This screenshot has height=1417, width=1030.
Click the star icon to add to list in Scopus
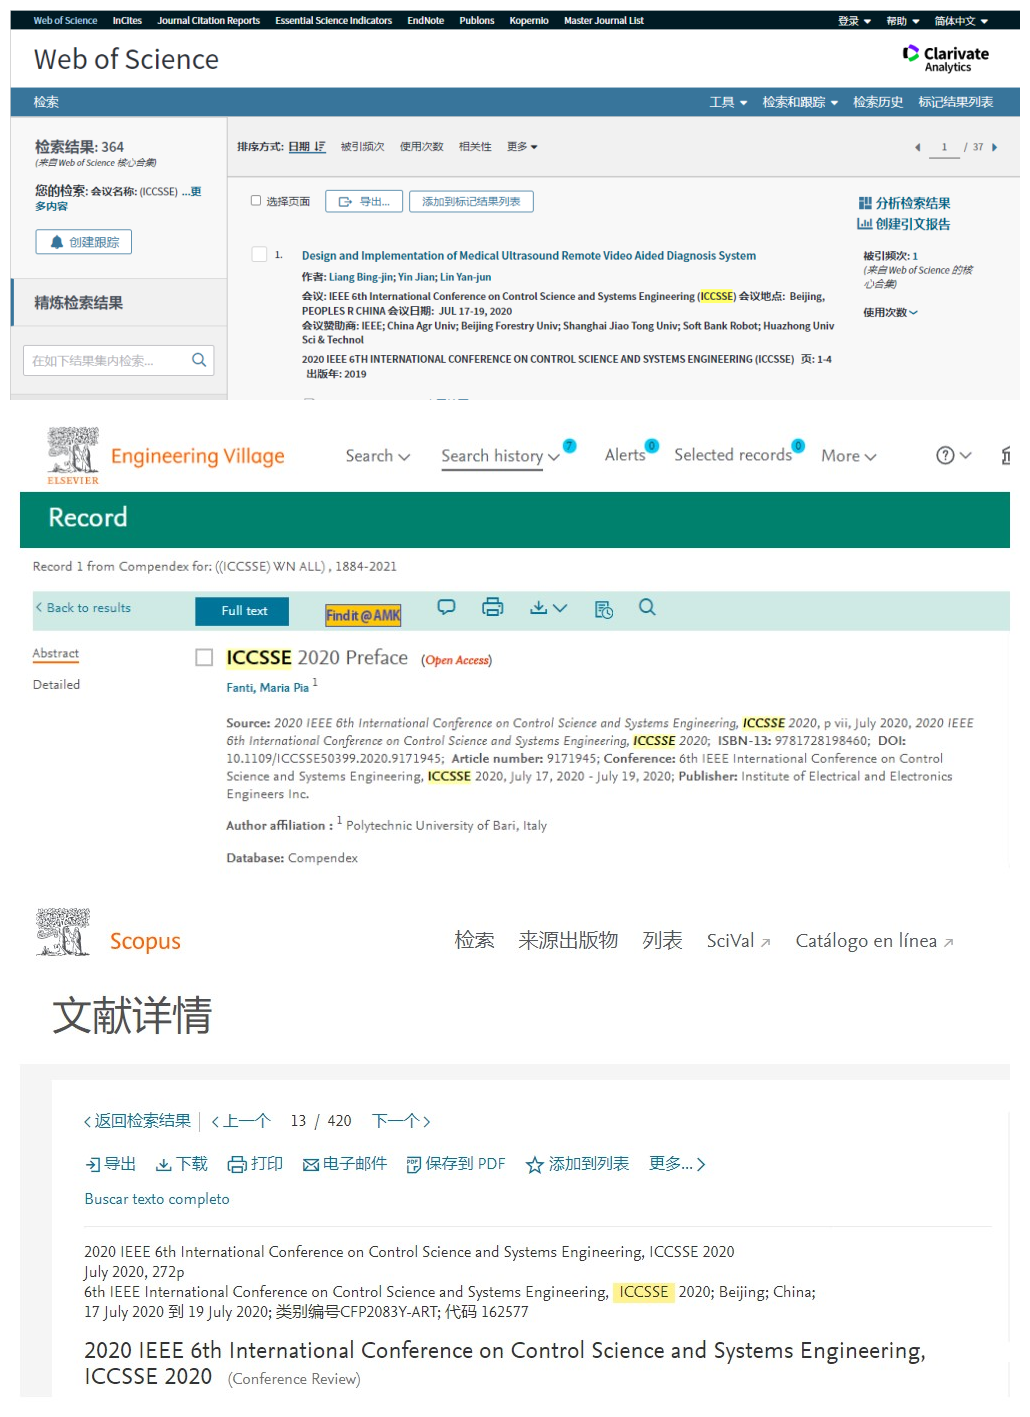[x=535, y=1165]
